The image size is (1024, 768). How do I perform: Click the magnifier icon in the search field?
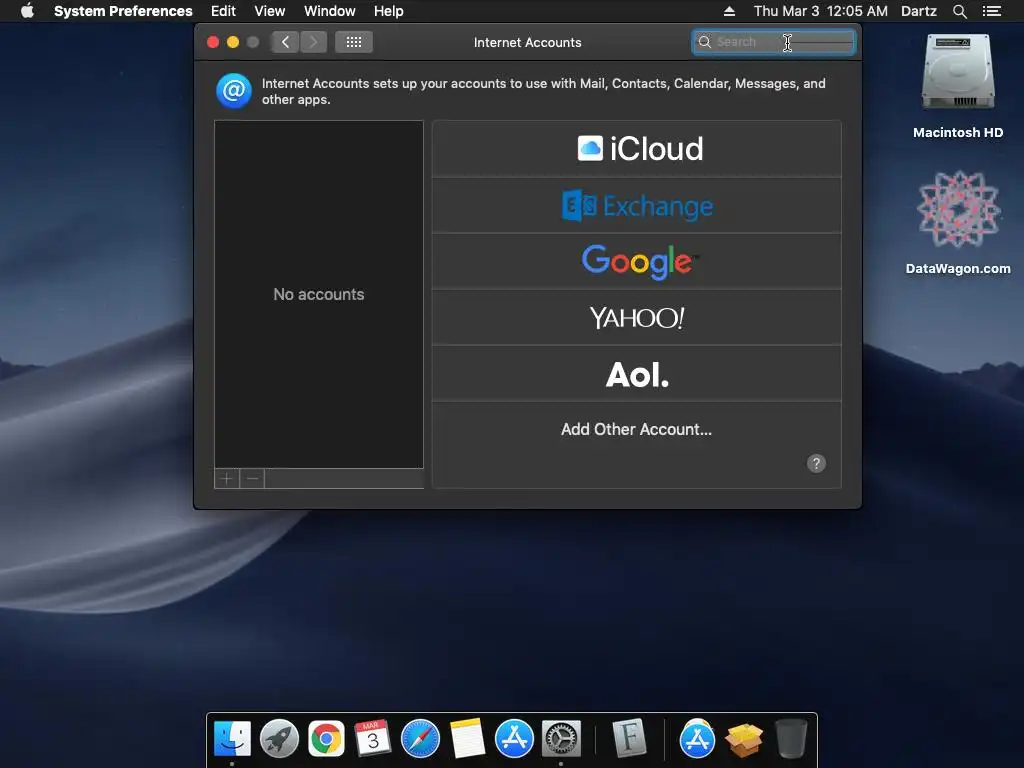pyautogui.click(x=705, y=42)
